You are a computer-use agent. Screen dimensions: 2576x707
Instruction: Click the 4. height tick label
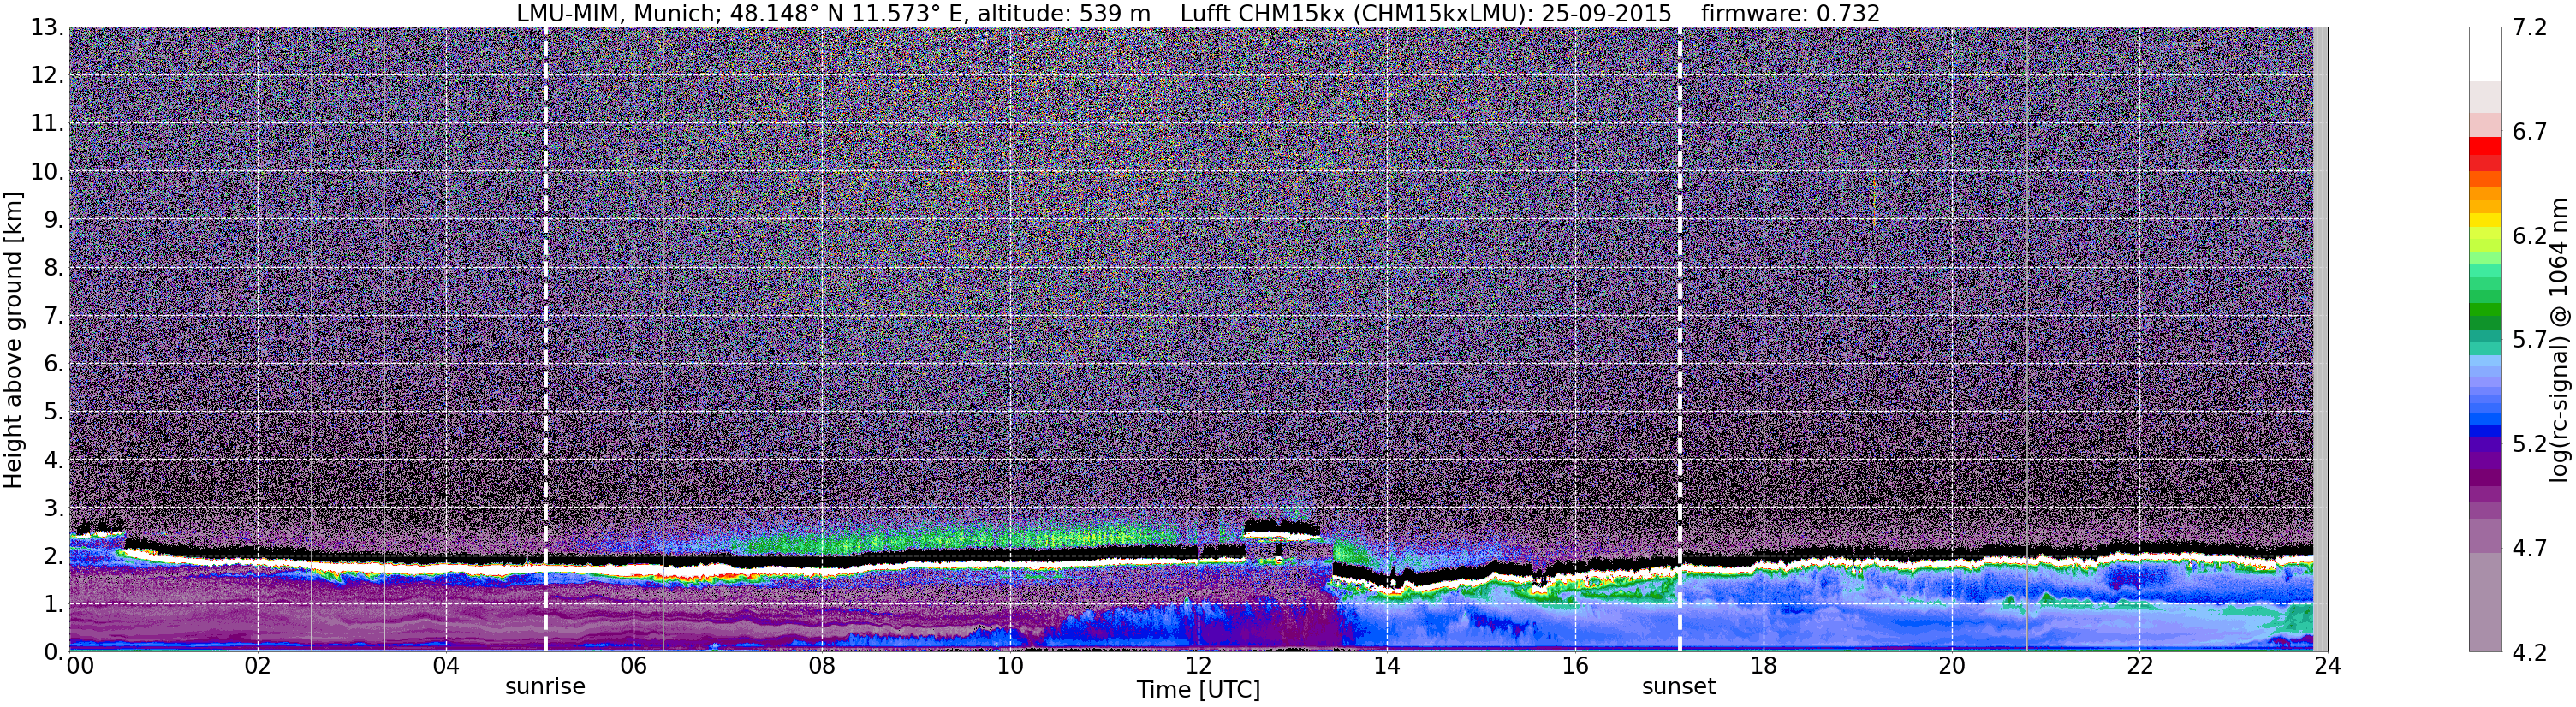[x=53, y=460]
